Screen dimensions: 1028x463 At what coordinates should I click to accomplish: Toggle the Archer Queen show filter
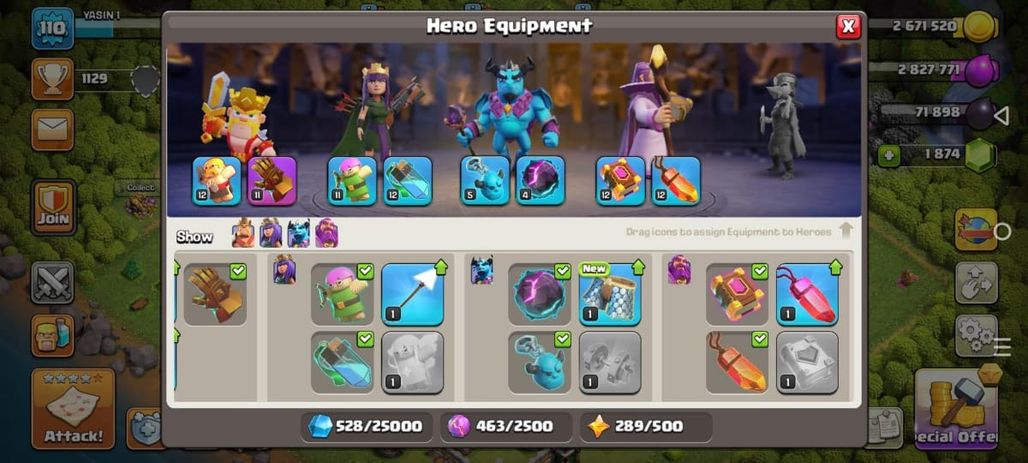271,233
